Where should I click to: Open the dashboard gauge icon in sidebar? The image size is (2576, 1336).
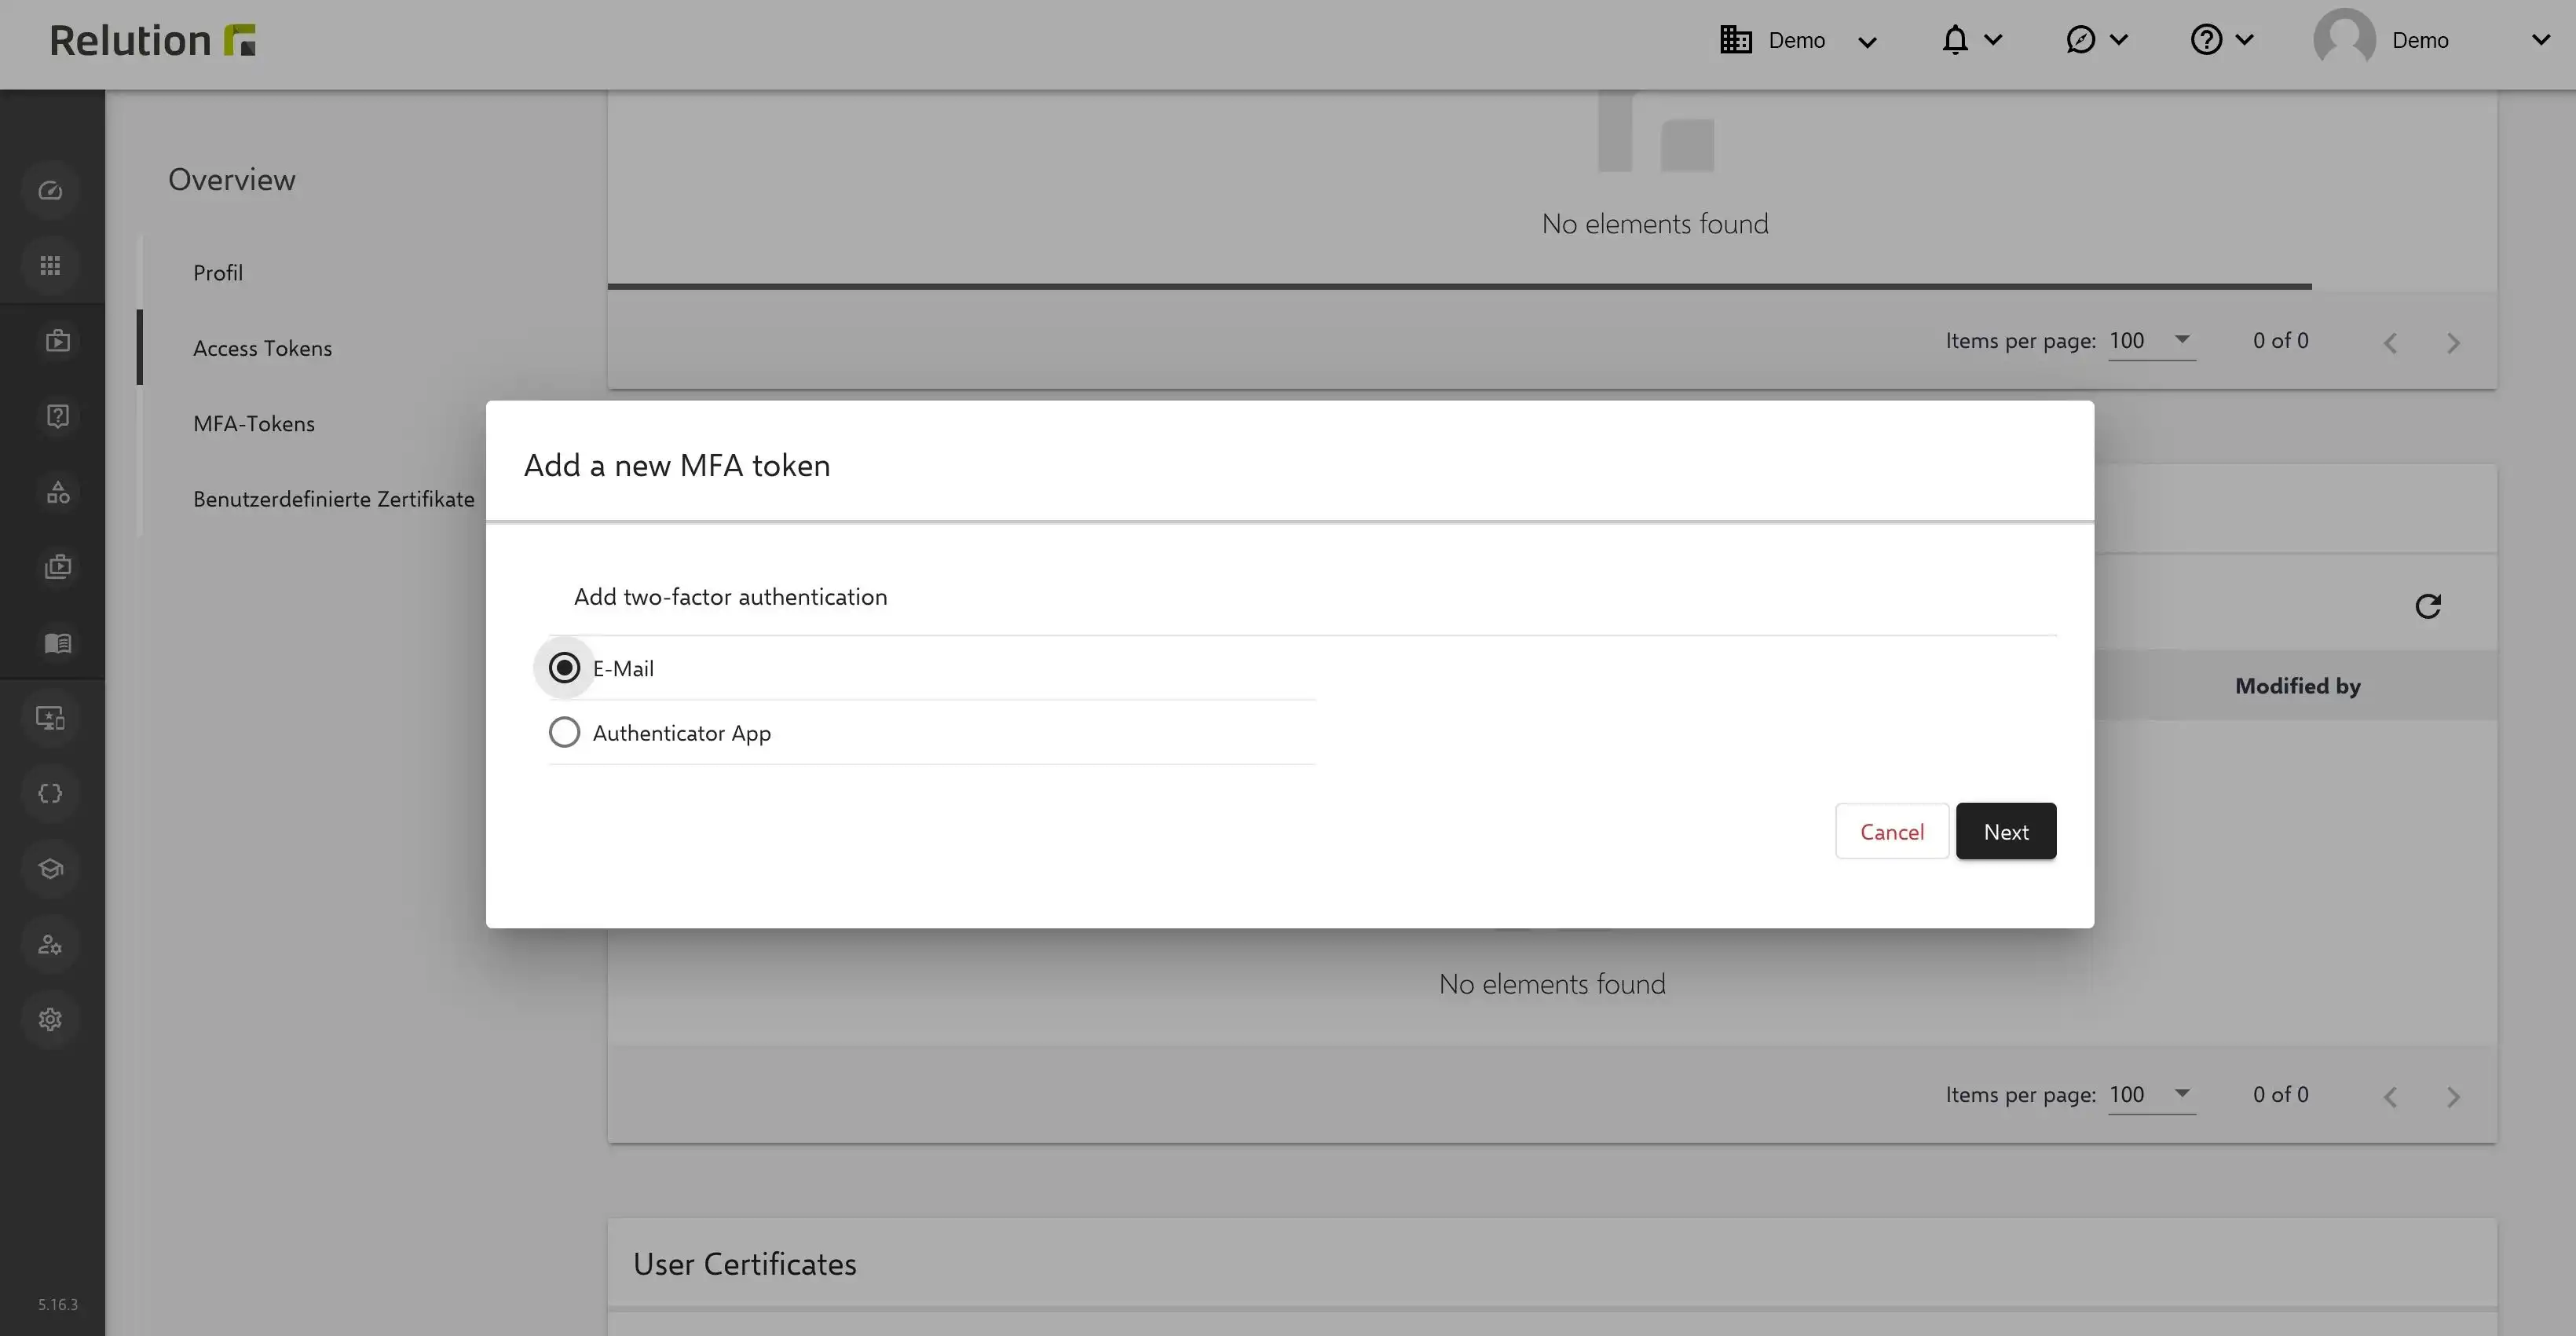(51, 190)
